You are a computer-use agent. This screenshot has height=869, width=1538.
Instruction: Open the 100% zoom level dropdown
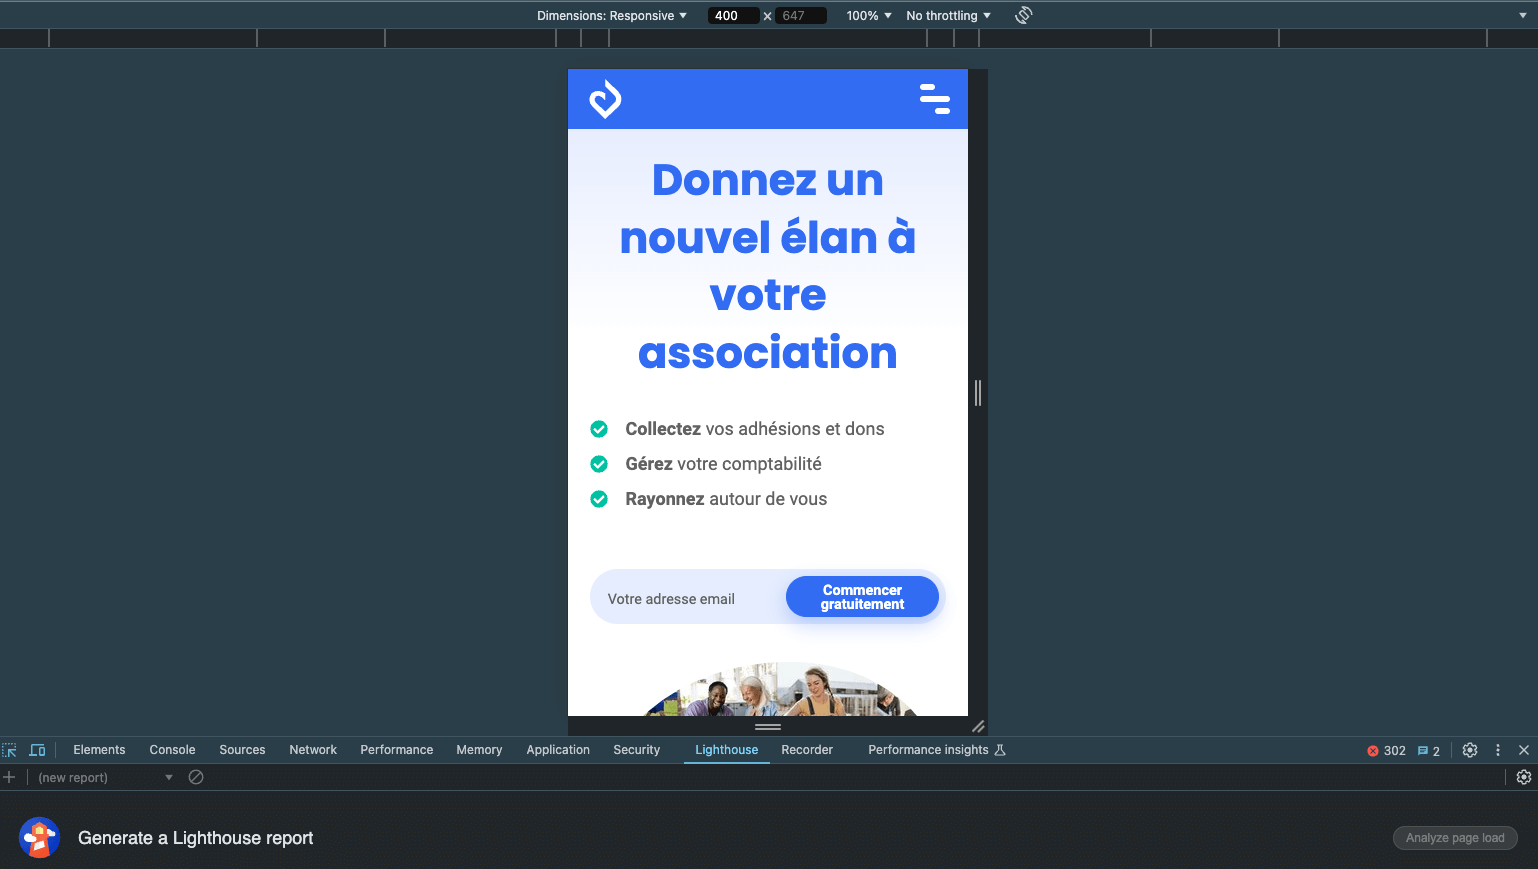click(x=866, y=15)
